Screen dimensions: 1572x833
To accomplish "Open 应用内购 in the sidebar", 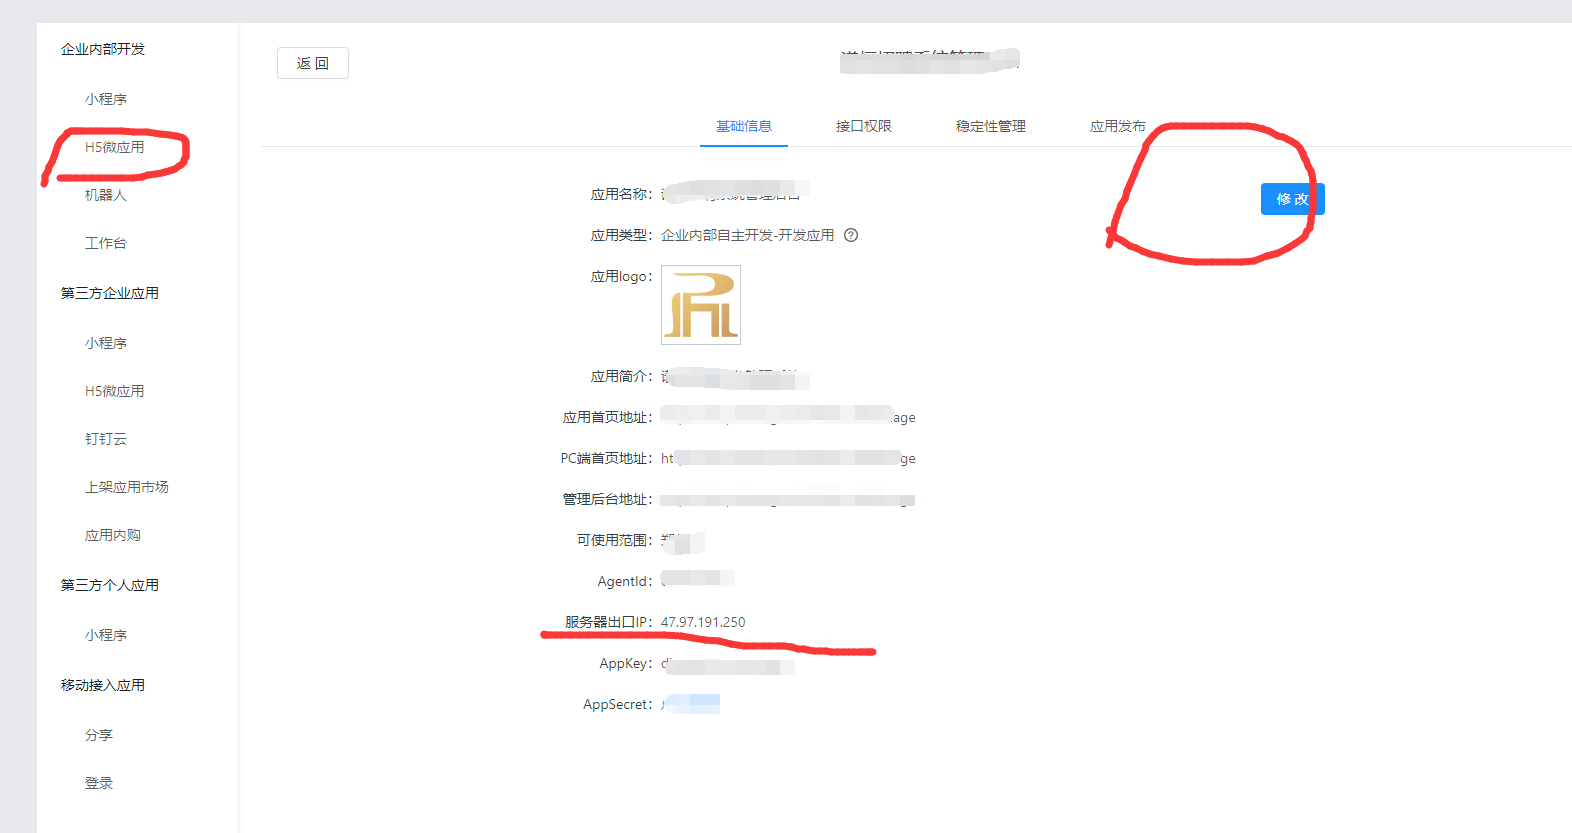I will pos(112,535).
